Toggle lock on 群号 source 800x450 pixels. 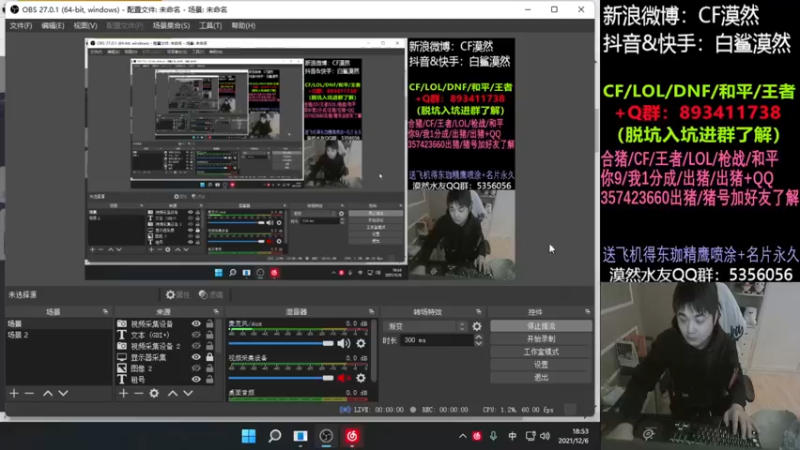[210, 380]
